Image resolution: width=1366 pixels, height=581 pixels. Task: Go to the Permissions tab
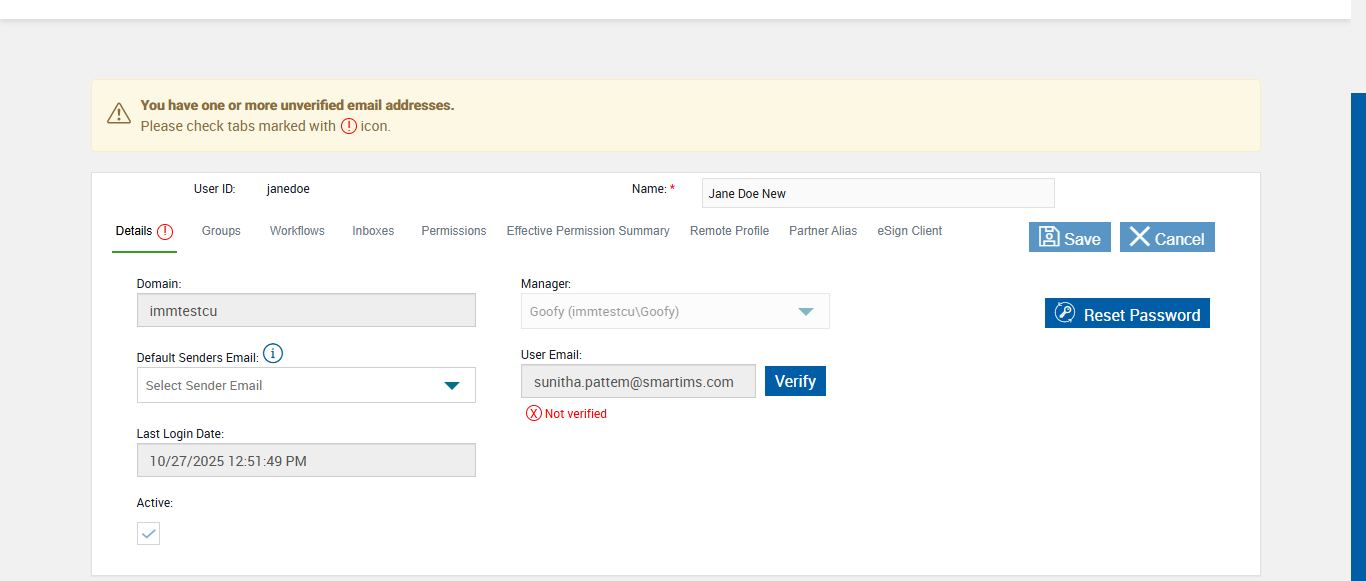pyautogui.click(x=454, y=231)
